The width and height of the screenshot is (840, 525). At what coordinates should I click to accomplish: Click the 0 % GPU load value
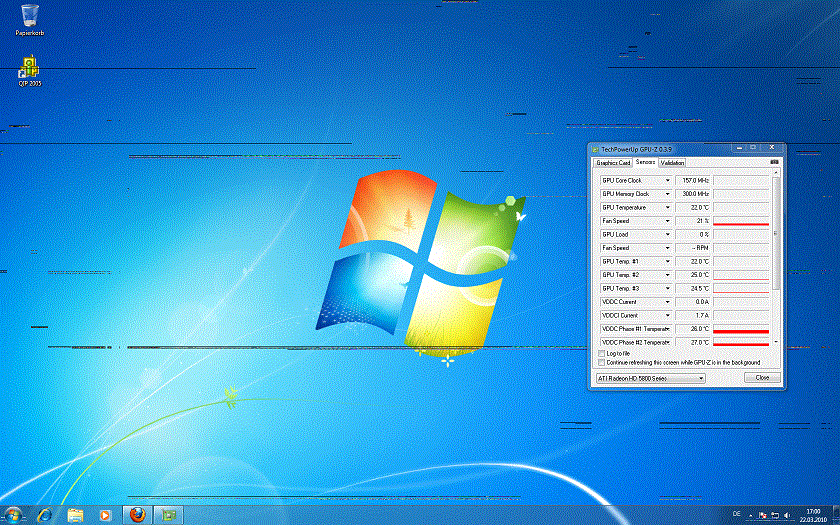(693, 235)
